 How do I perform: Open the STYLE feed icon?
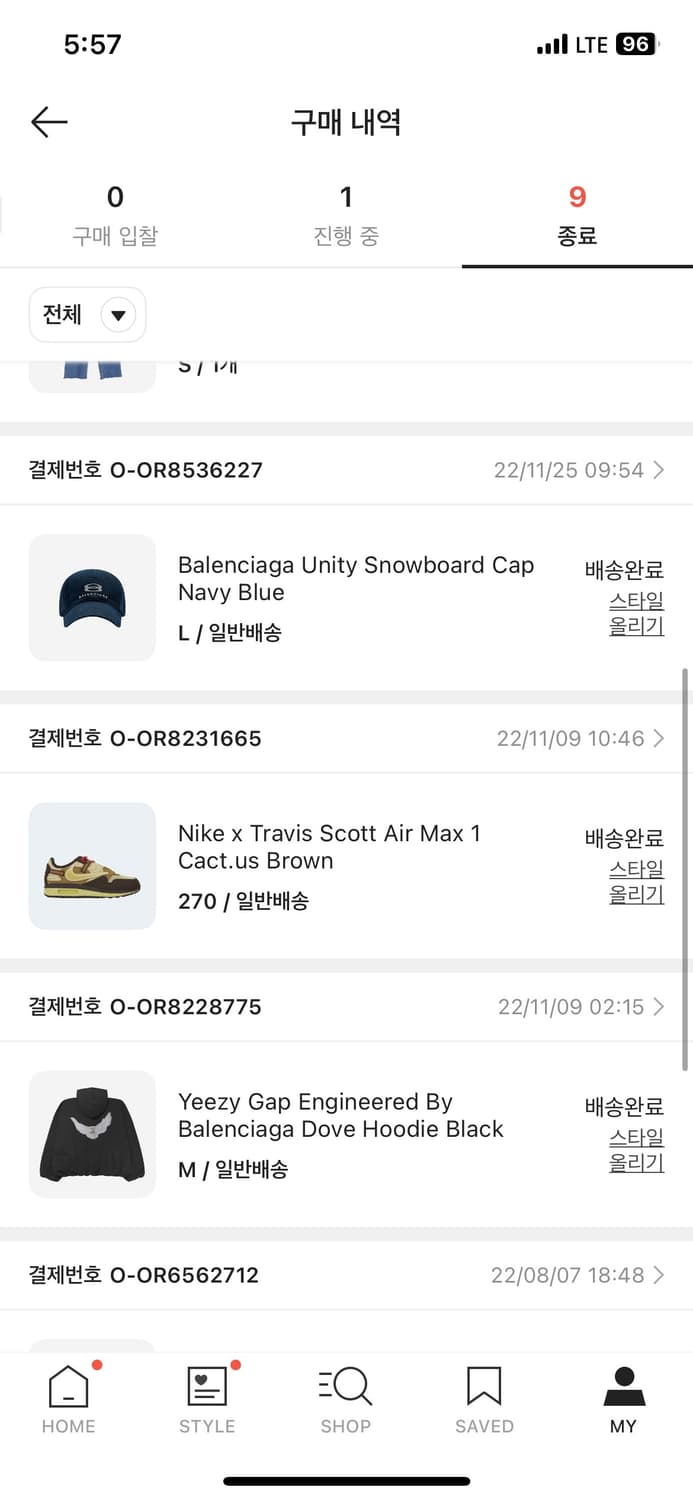click(x=207, y=1387)
